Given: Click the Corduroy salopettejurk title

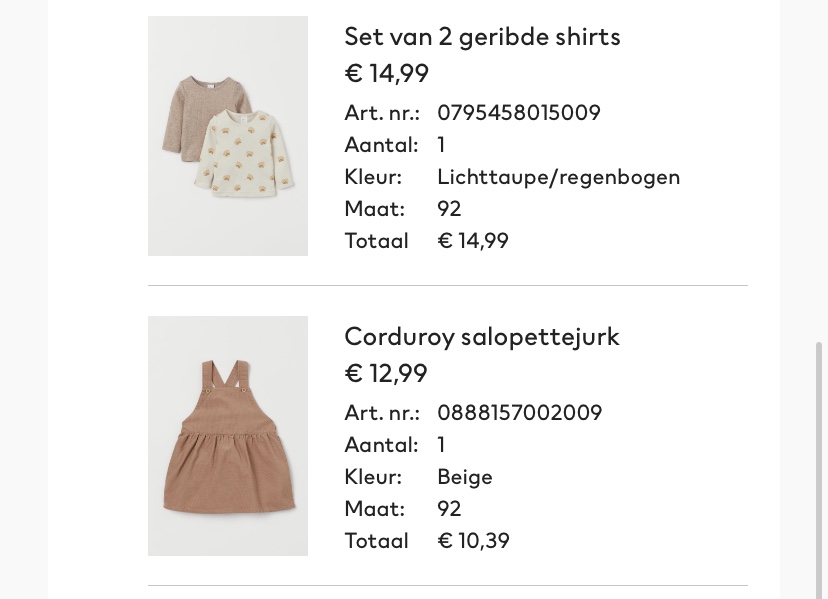Looking at the screenshot, I should (x=482, y=337).
